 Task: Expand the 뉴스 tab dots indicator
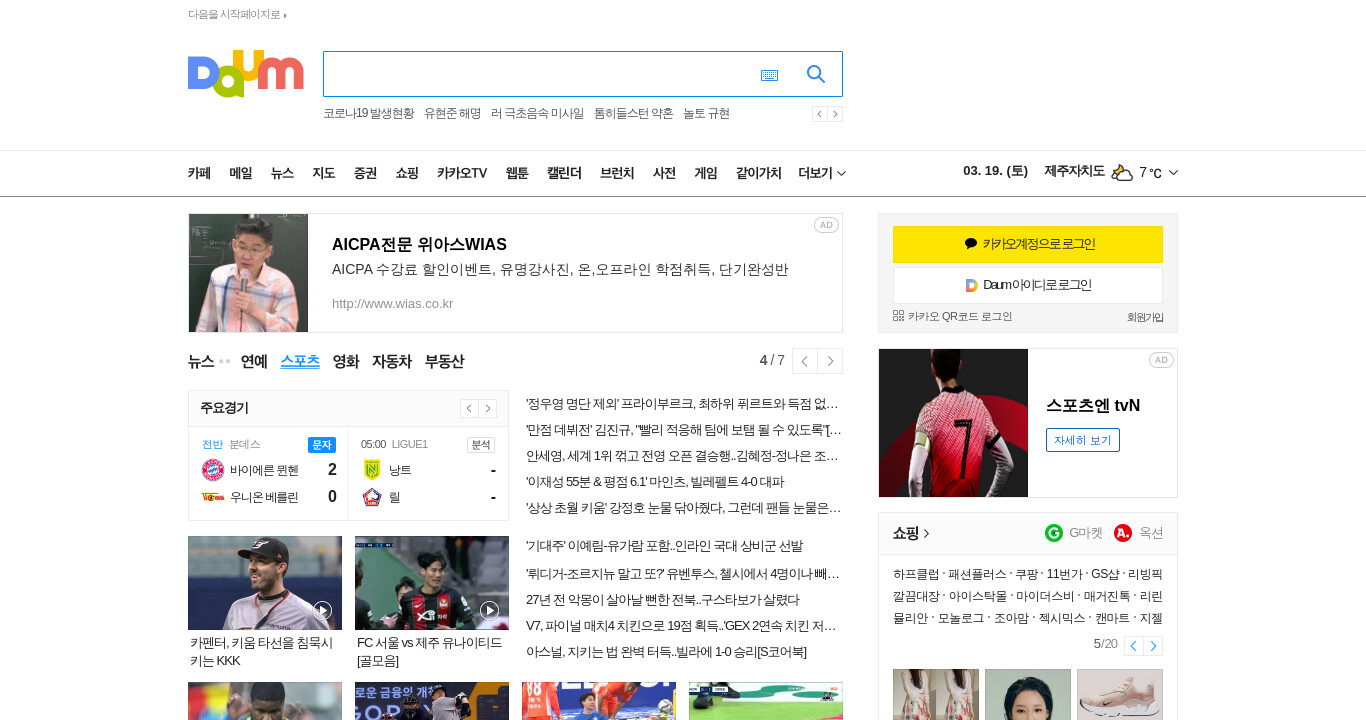click(224, 361)
